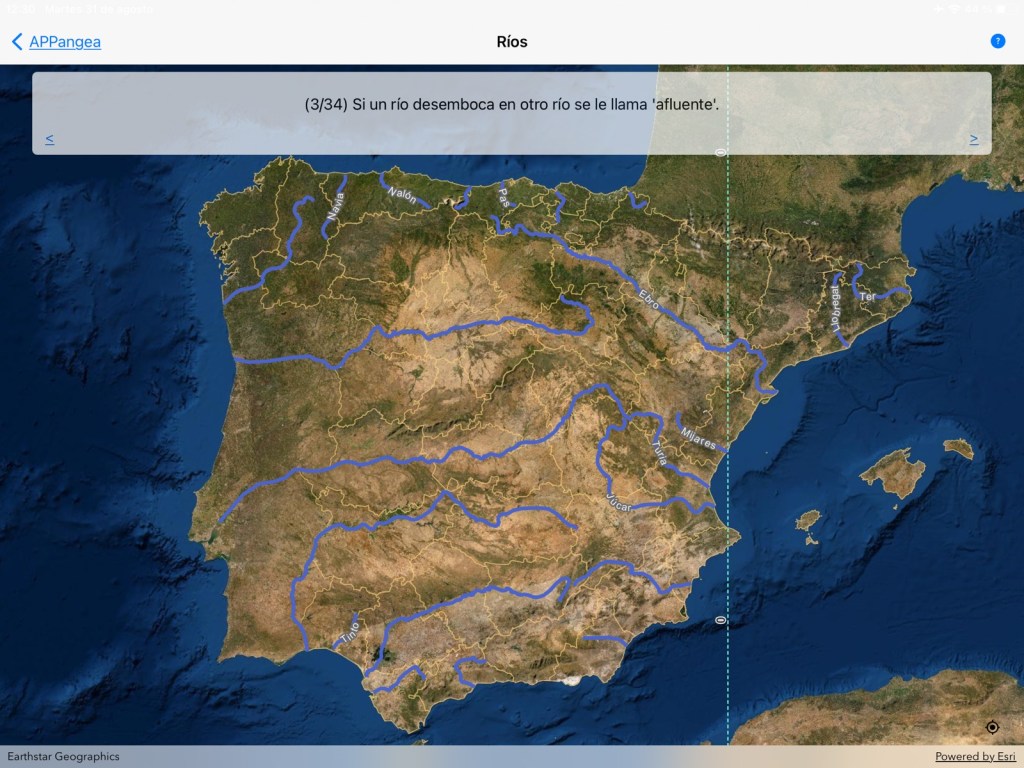The image size is (1024, 768).
Task: Select the Ebro river label
Action: [x=649, y=298]
